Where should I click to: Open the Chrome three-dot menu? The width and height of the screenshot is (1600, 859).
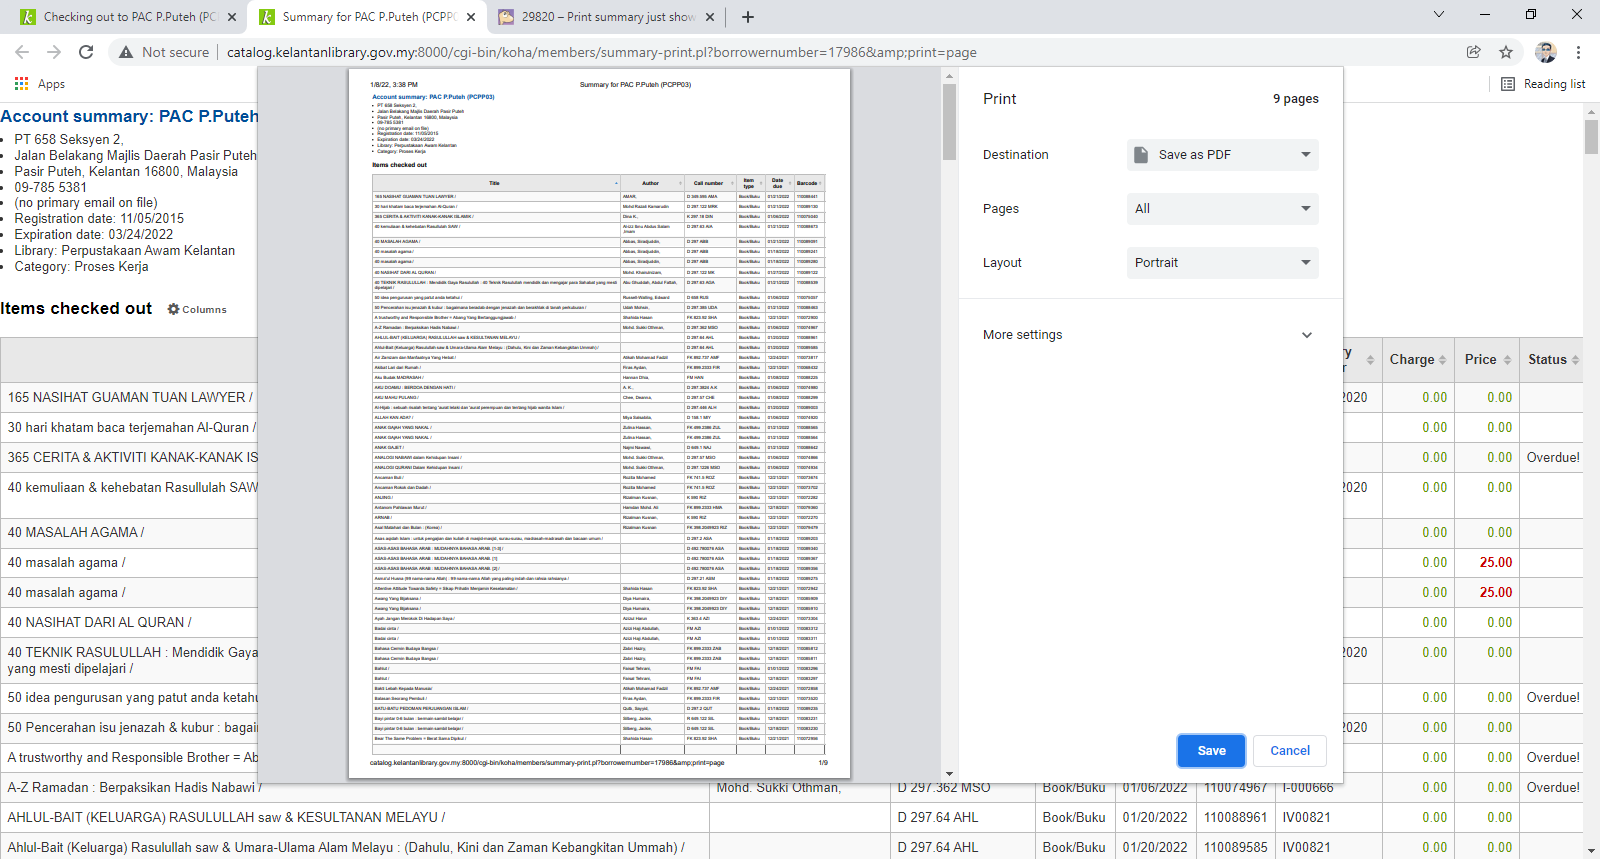click(x=1578, y=52)
